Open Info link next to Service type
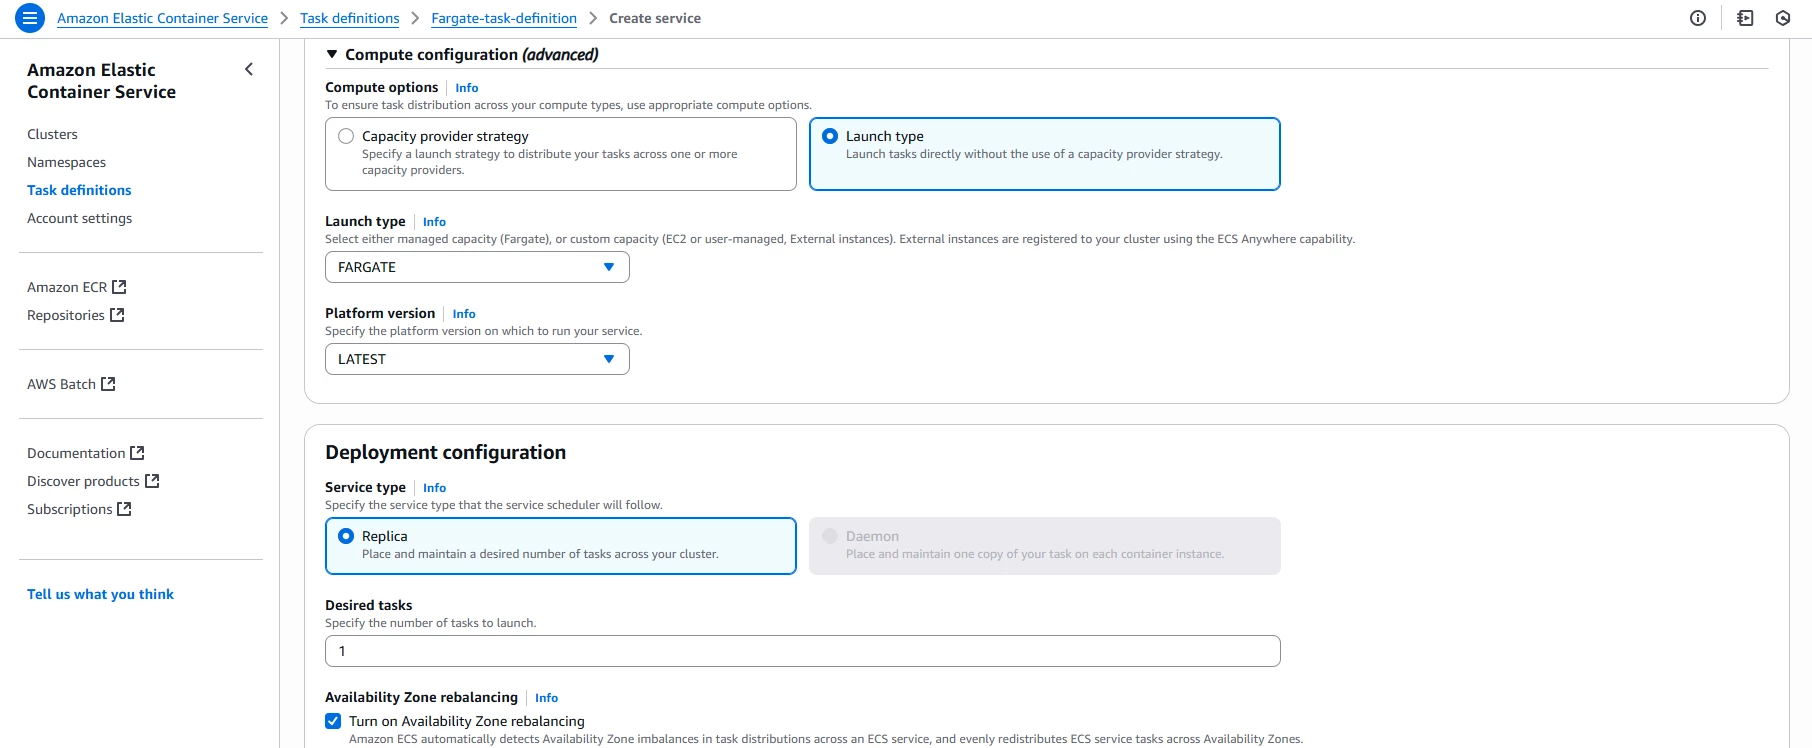Viewport: 1812px width, 748px height. (x=434, y=488)
